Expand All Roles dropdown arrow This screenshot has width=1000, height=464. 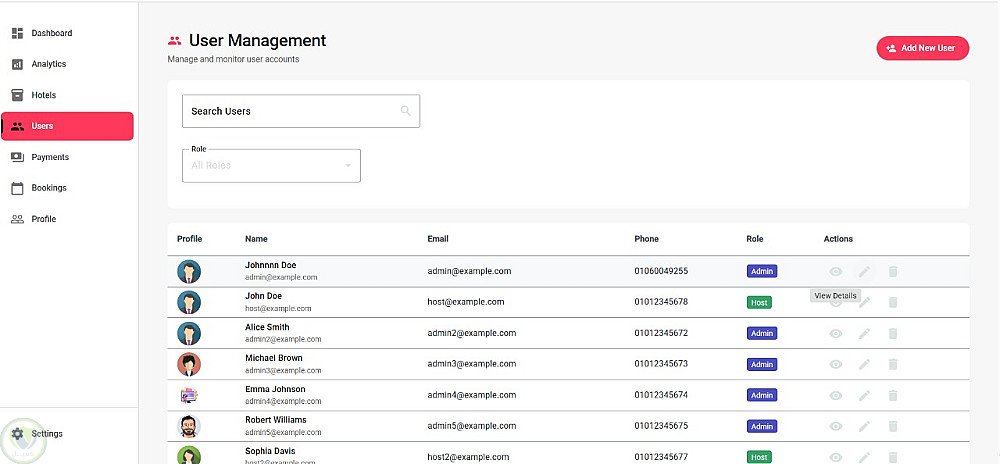(348, 166)
